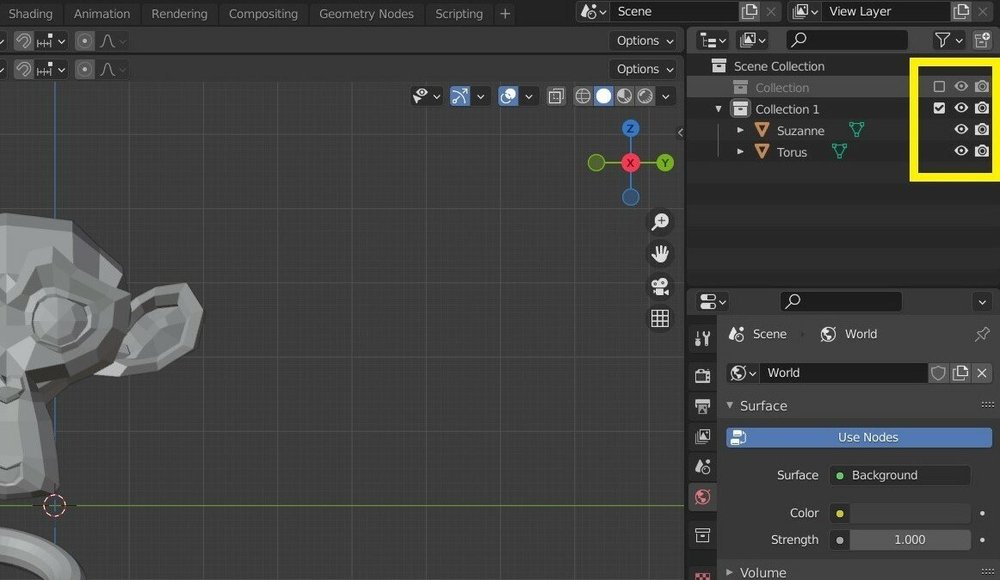The width and height of the screenshot is (1000, 580).
Task: Open the outliner Filter dropdown
Action: 947,40
